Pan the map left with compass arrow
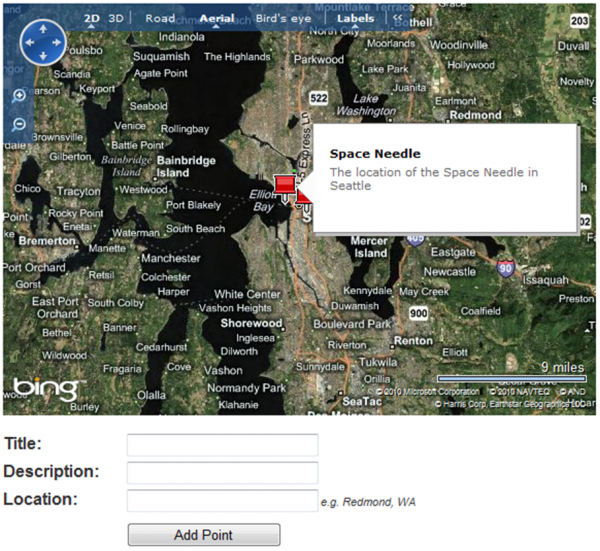This screenshot has height=551, width=600. [x=29, y=42]
